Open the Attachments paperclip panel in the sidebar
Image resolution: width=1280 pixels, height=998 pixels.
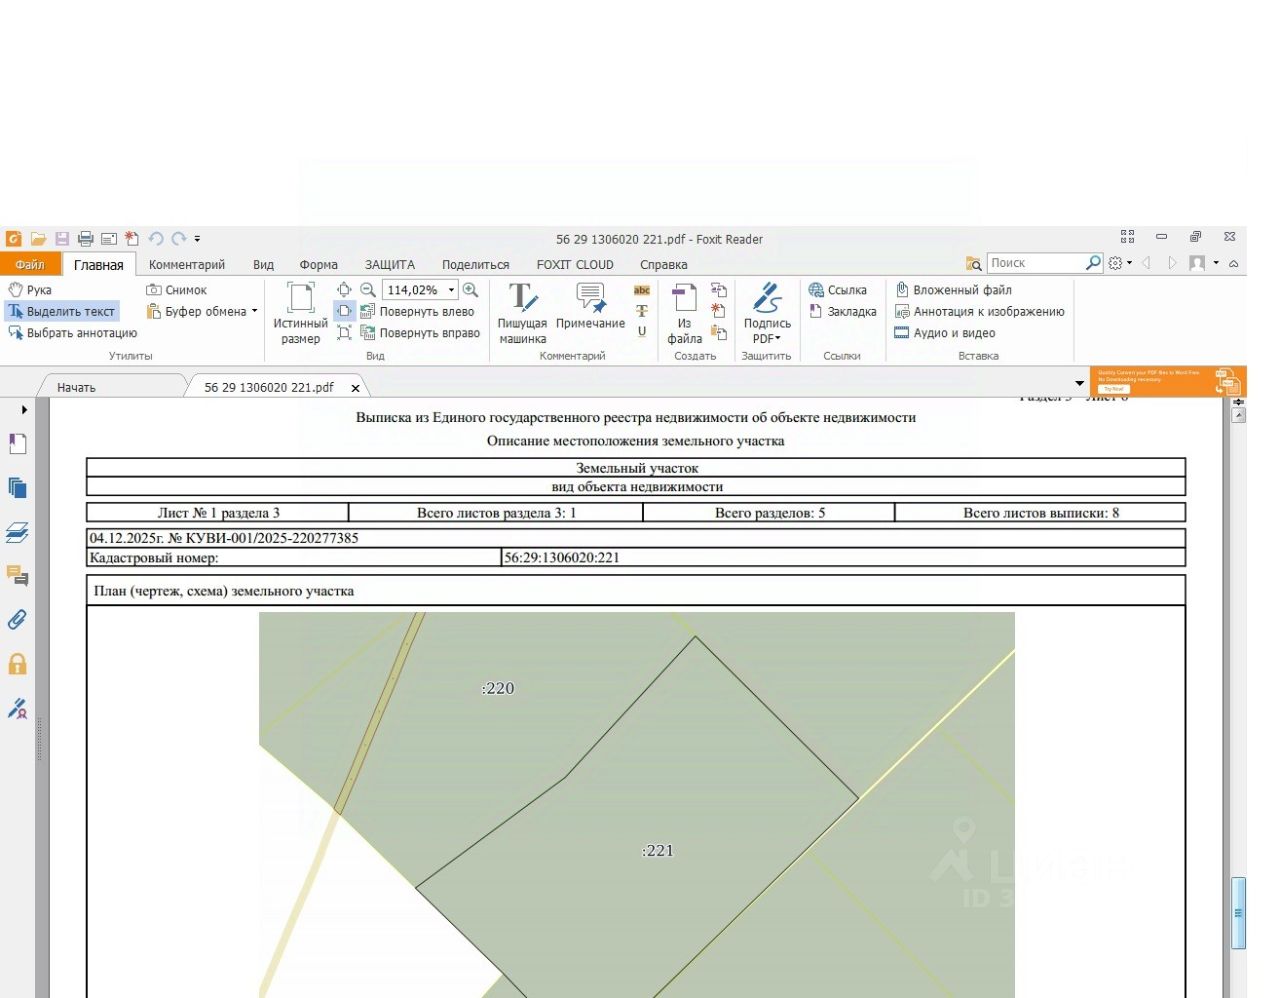(17, 620)
